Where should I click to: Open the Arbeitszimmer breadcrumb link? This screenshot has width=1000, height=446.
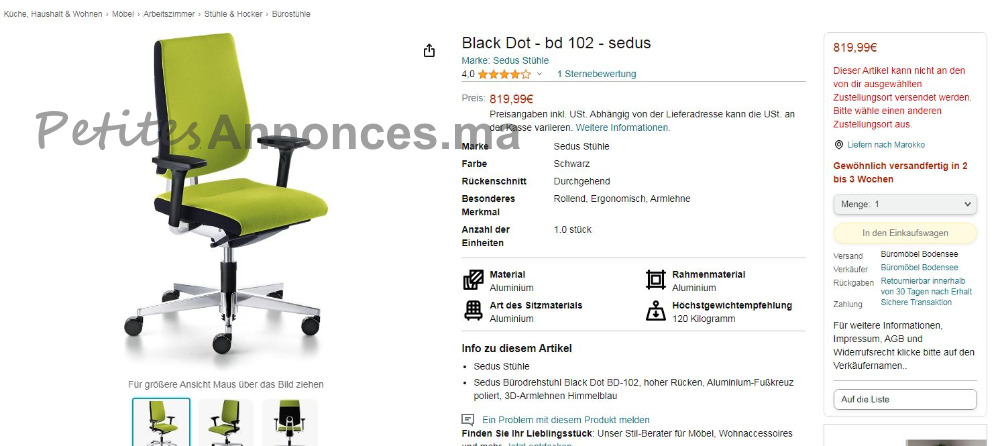pos(169,14)
